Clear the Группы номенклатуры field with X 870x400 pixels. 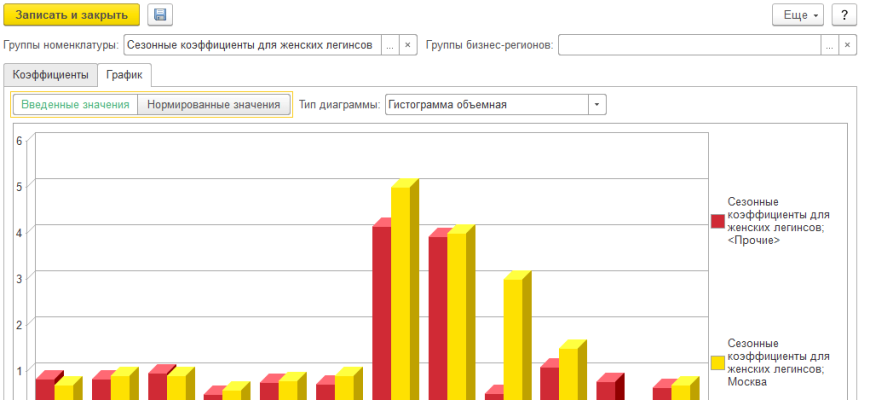tap(408, 45)
